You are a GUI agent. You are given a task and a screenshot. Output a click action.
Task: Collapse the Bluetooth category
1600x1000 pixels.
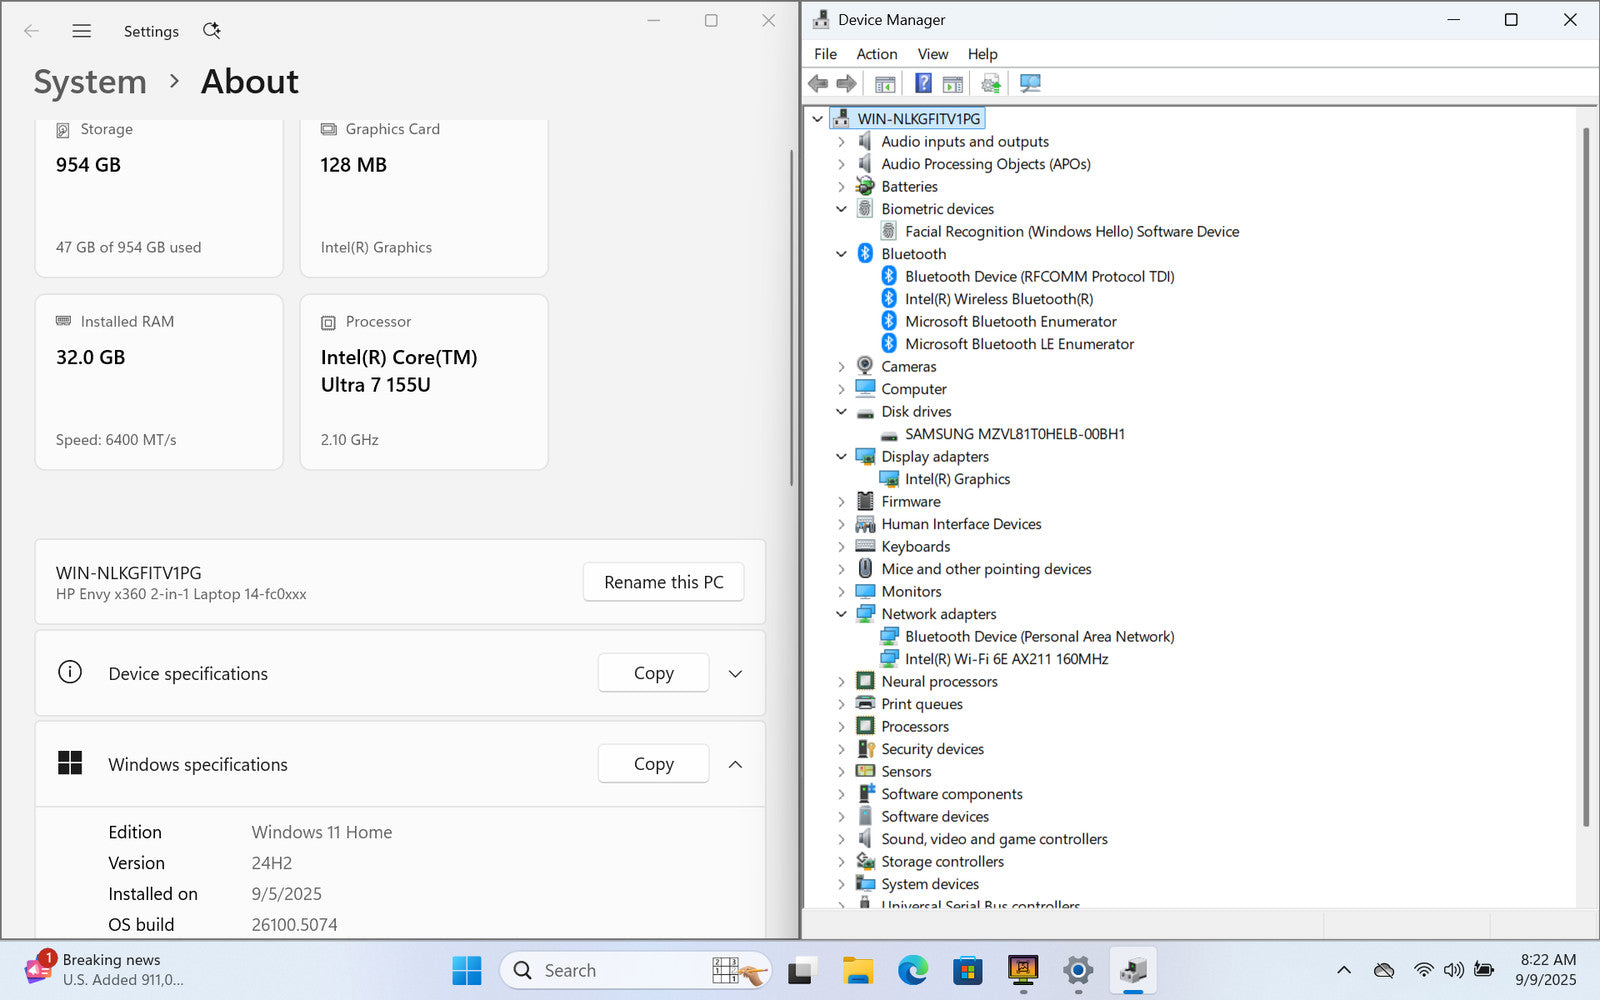pos(841,254)
